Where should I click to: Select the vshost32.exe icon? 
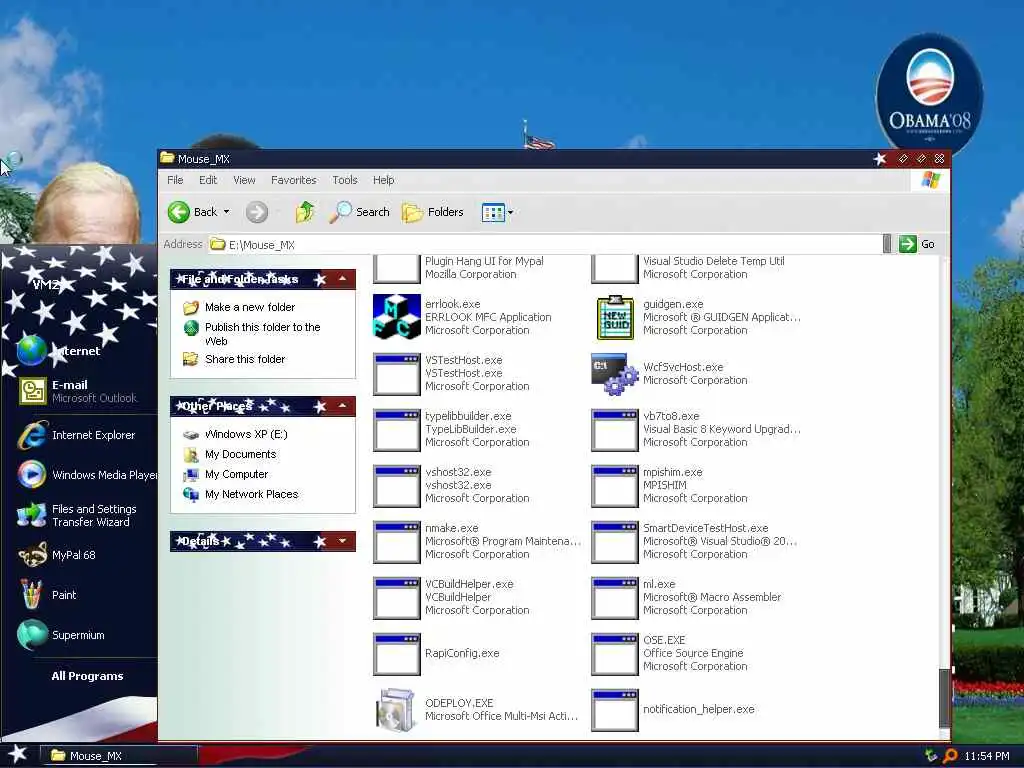pyautogui.click(x=396, y=486)
